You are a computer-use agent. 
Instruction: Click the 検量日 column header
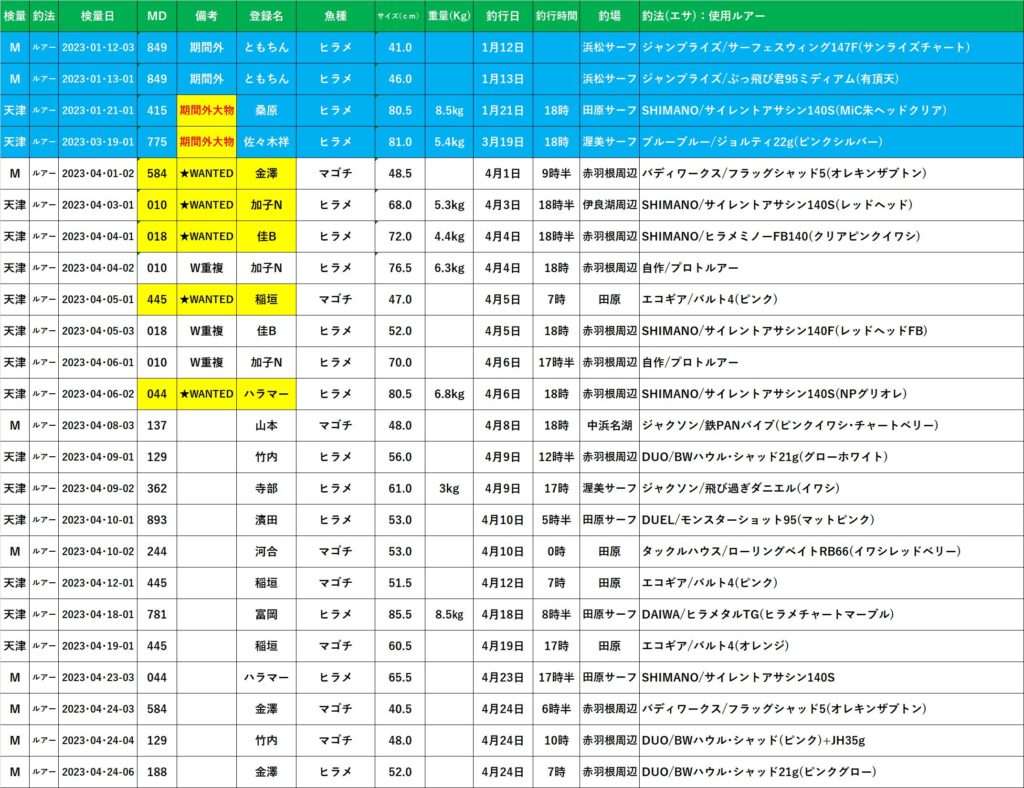97,17
